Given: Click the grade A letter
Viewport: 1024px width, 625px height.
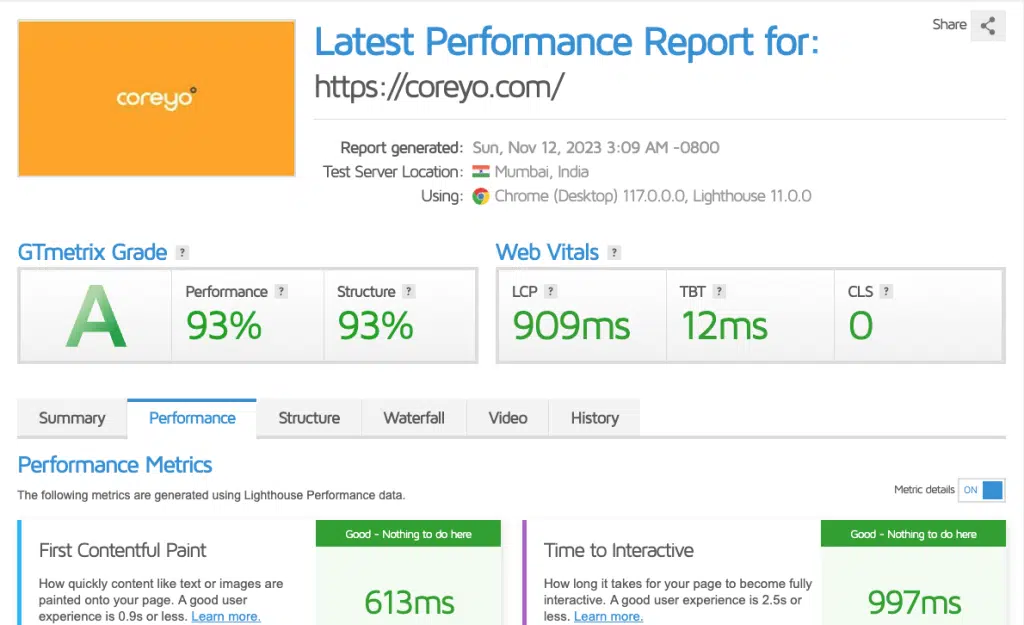Looking at the screenshot, I should (96, 317).
